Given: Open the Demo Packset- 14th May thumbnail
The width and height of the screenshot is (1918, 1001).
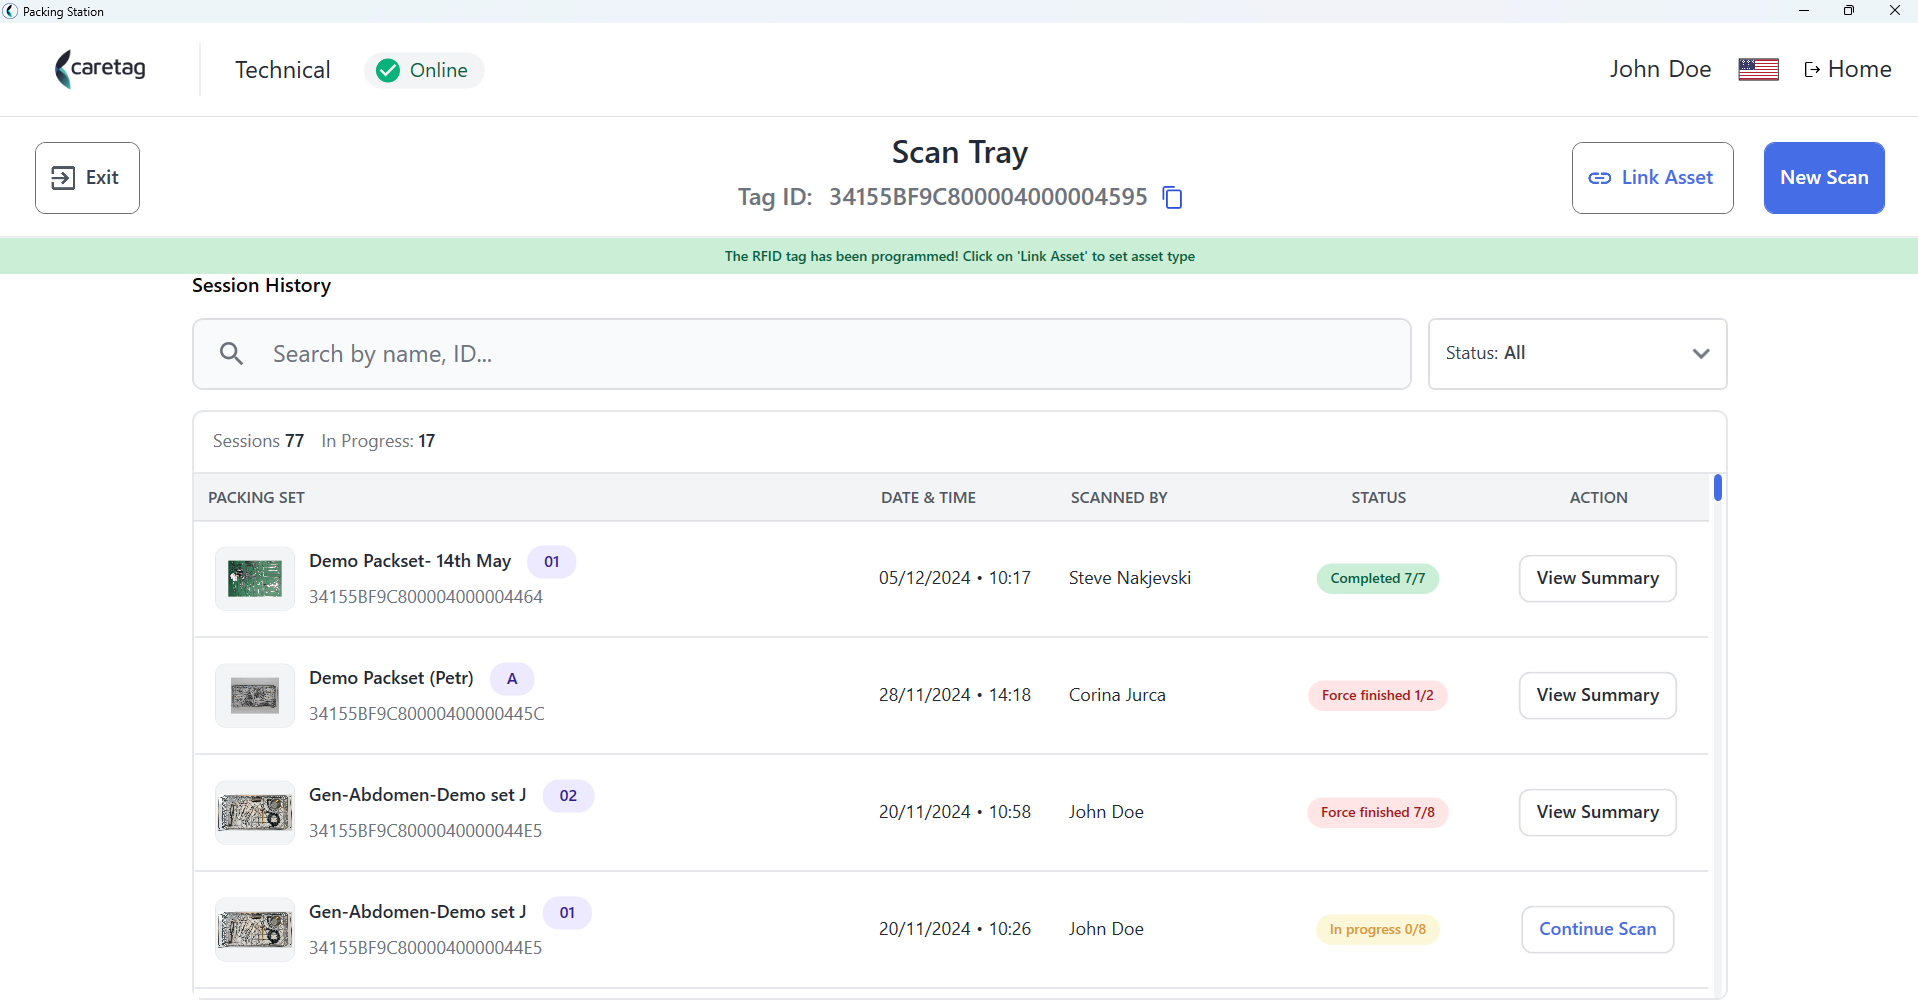Looking at the screenshot, I should [255, 578].
